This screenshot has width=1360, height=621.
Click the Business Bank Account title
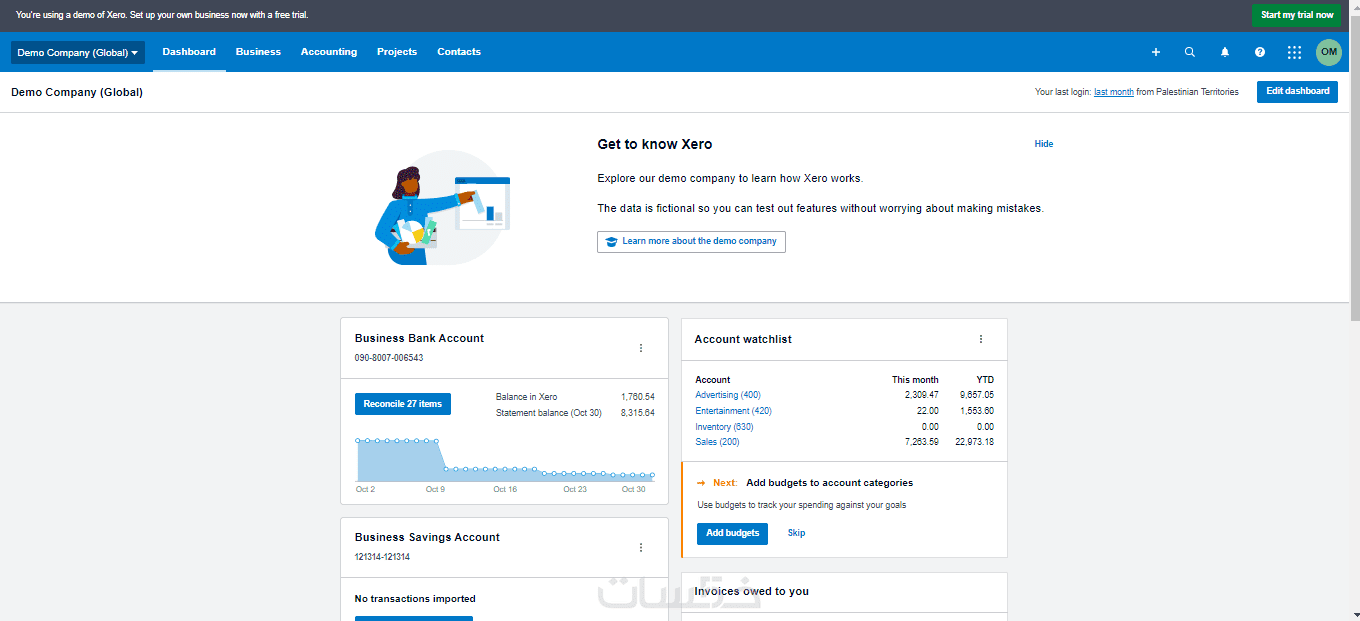coord(419,338)
